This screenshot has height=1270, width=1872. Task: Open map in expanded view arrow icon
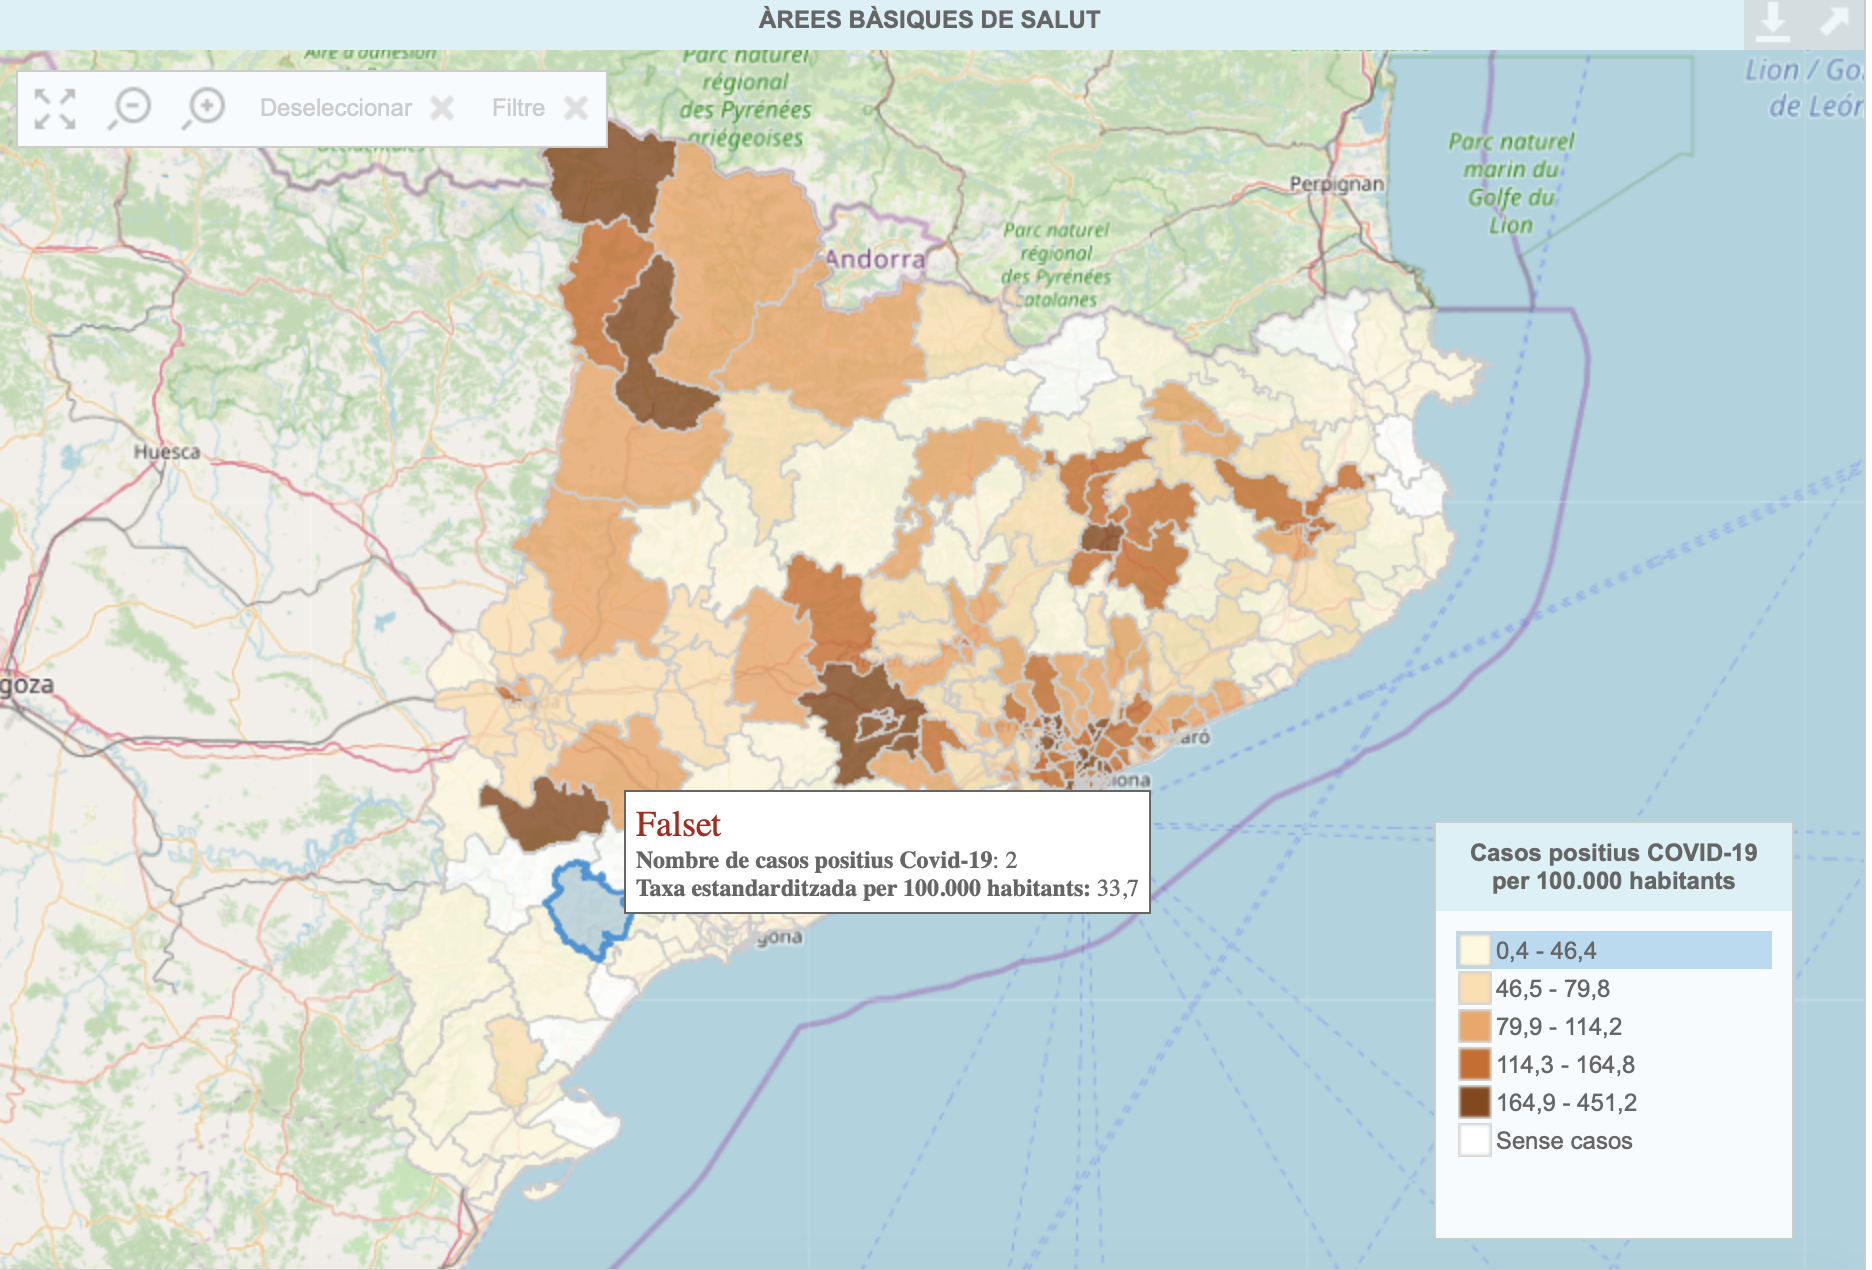click(x=1835, y=22)
